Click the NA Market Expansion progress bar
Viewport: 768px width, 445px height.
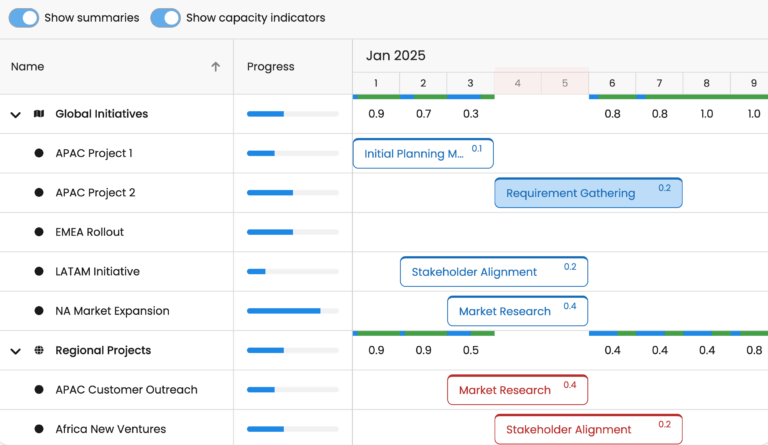tap(292, 311)
